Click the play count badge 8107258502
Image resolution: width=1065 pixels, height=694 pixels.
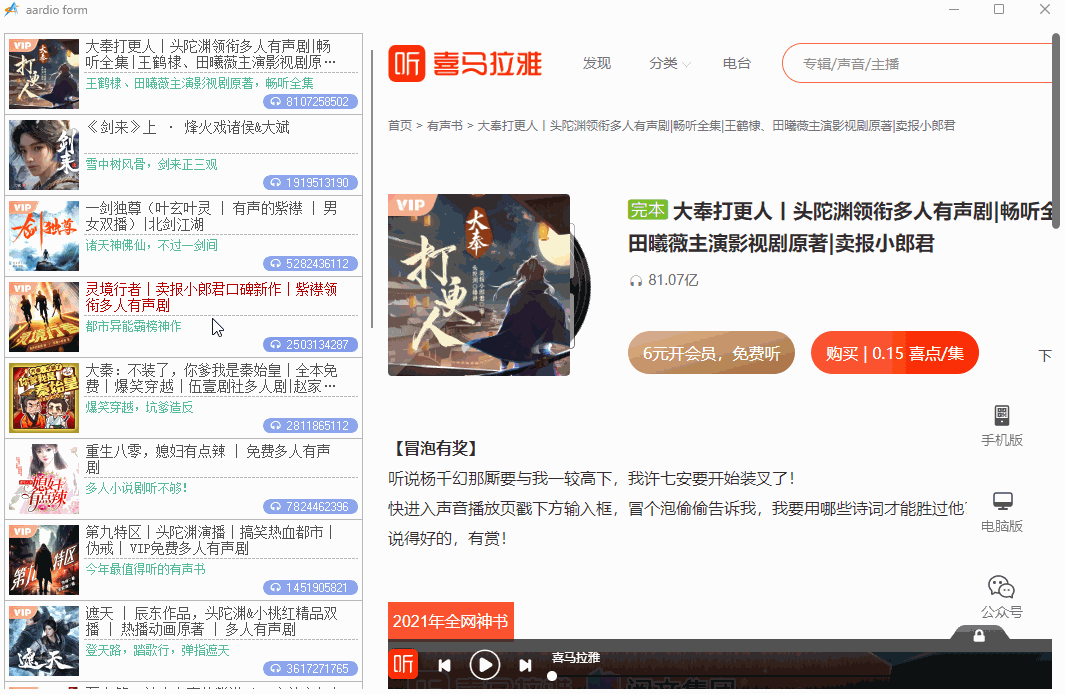(x=310, y=102)
